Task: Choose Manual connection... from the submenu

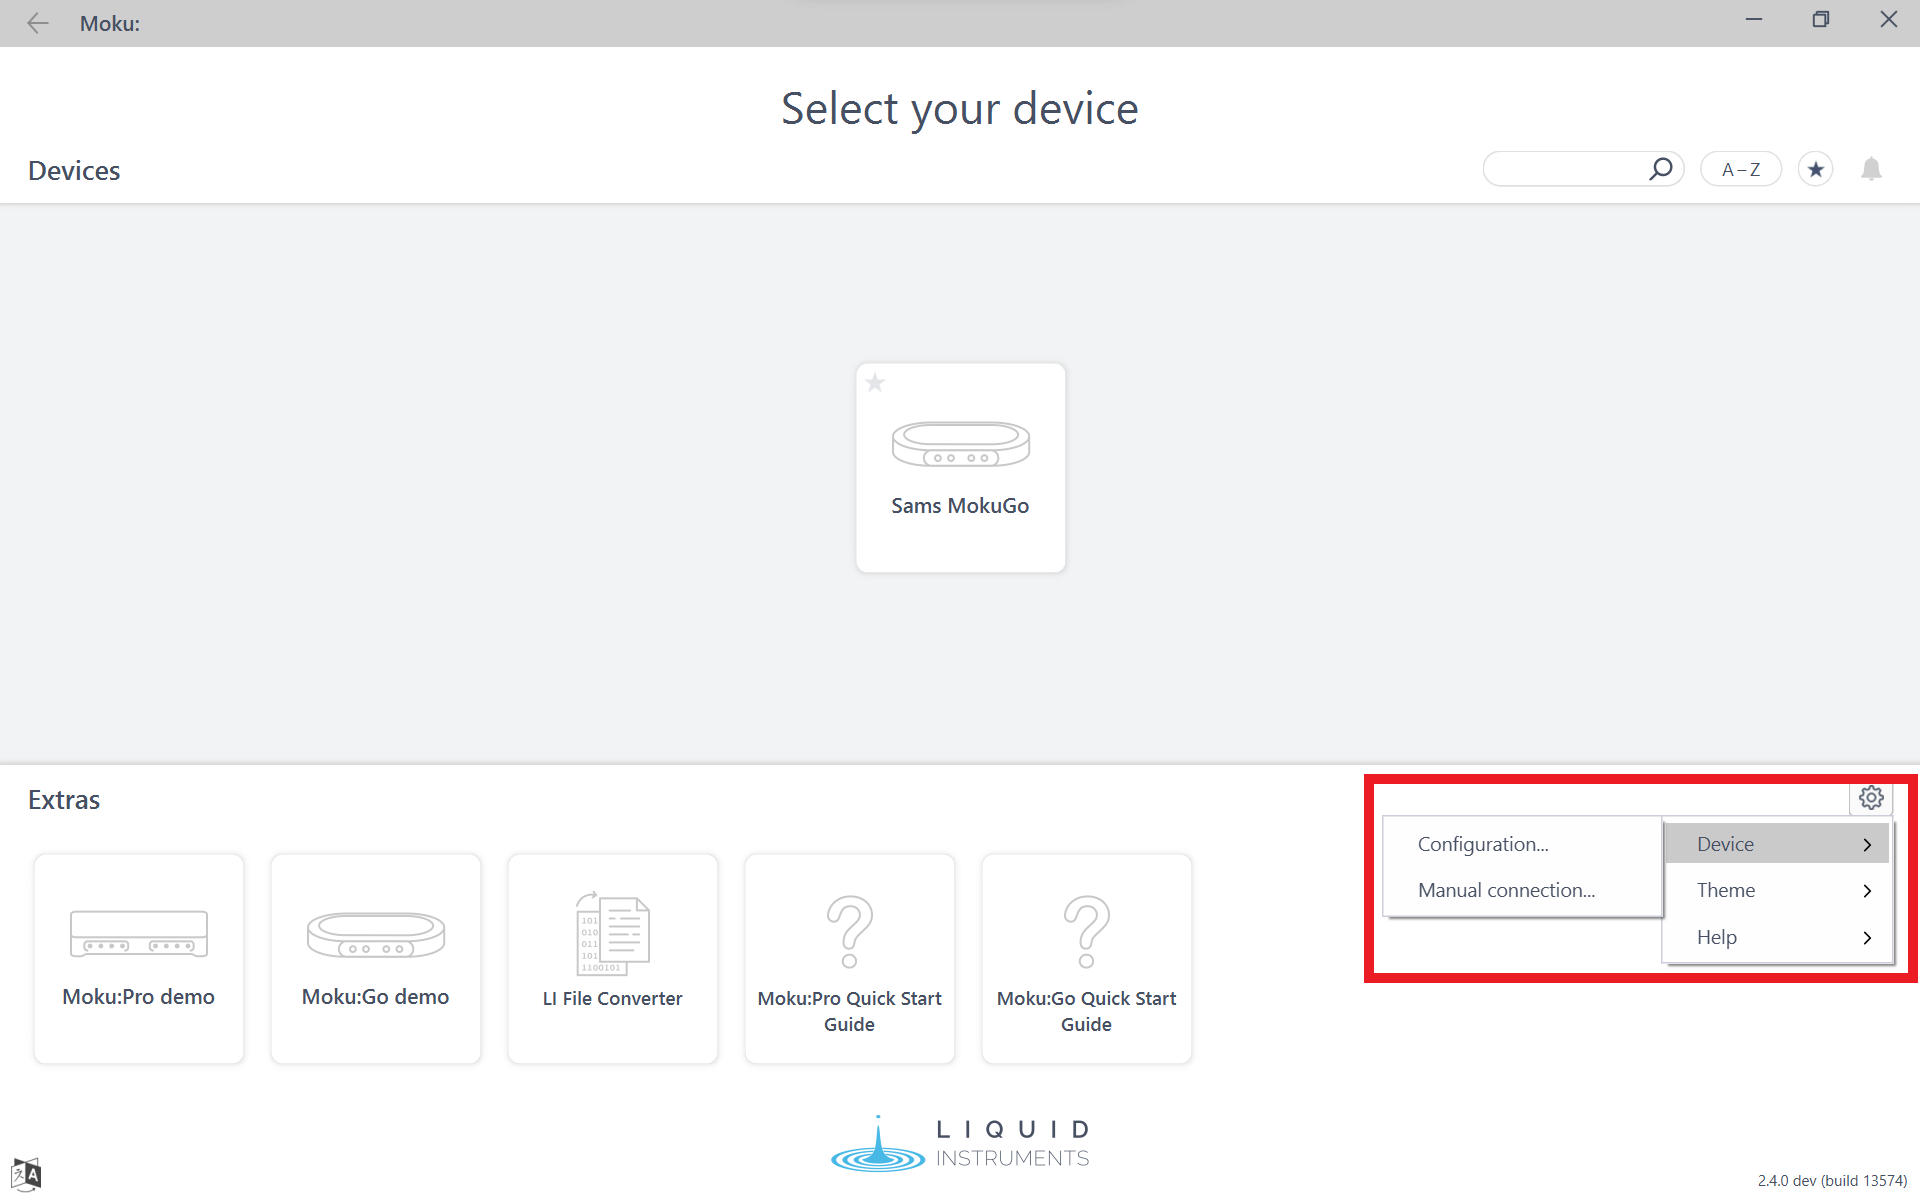Action: (x=1522, y=890)
